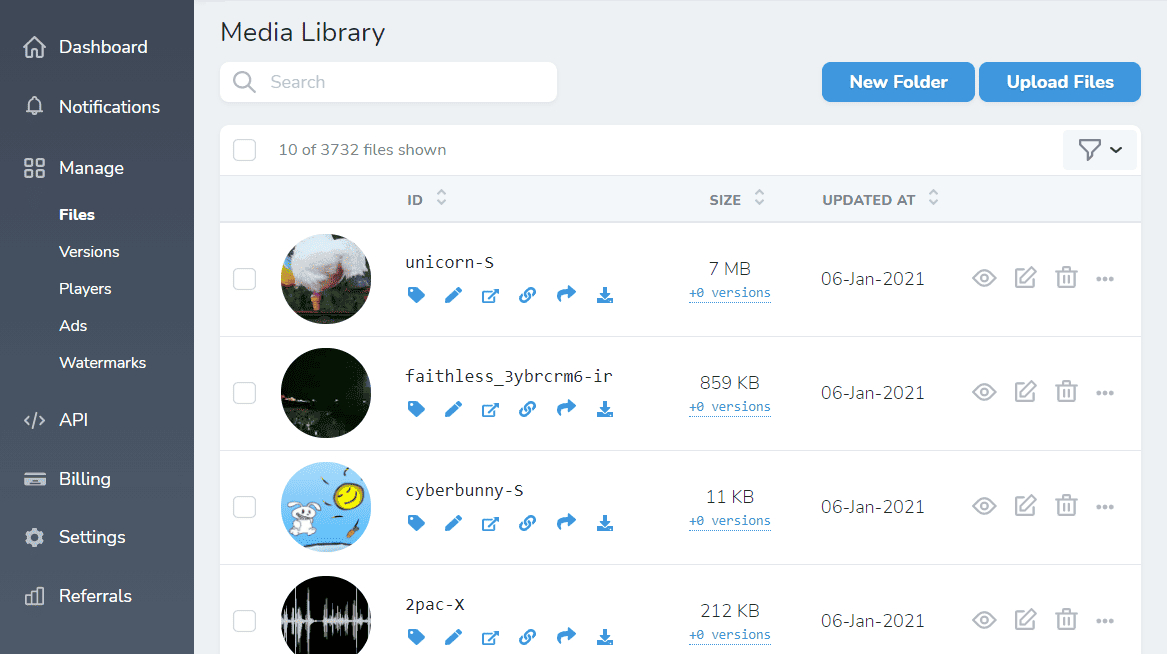Screen dimensions: 1167x654
Task: Click the tag icon under unicorn-S
Action: (x=416, y=295)
